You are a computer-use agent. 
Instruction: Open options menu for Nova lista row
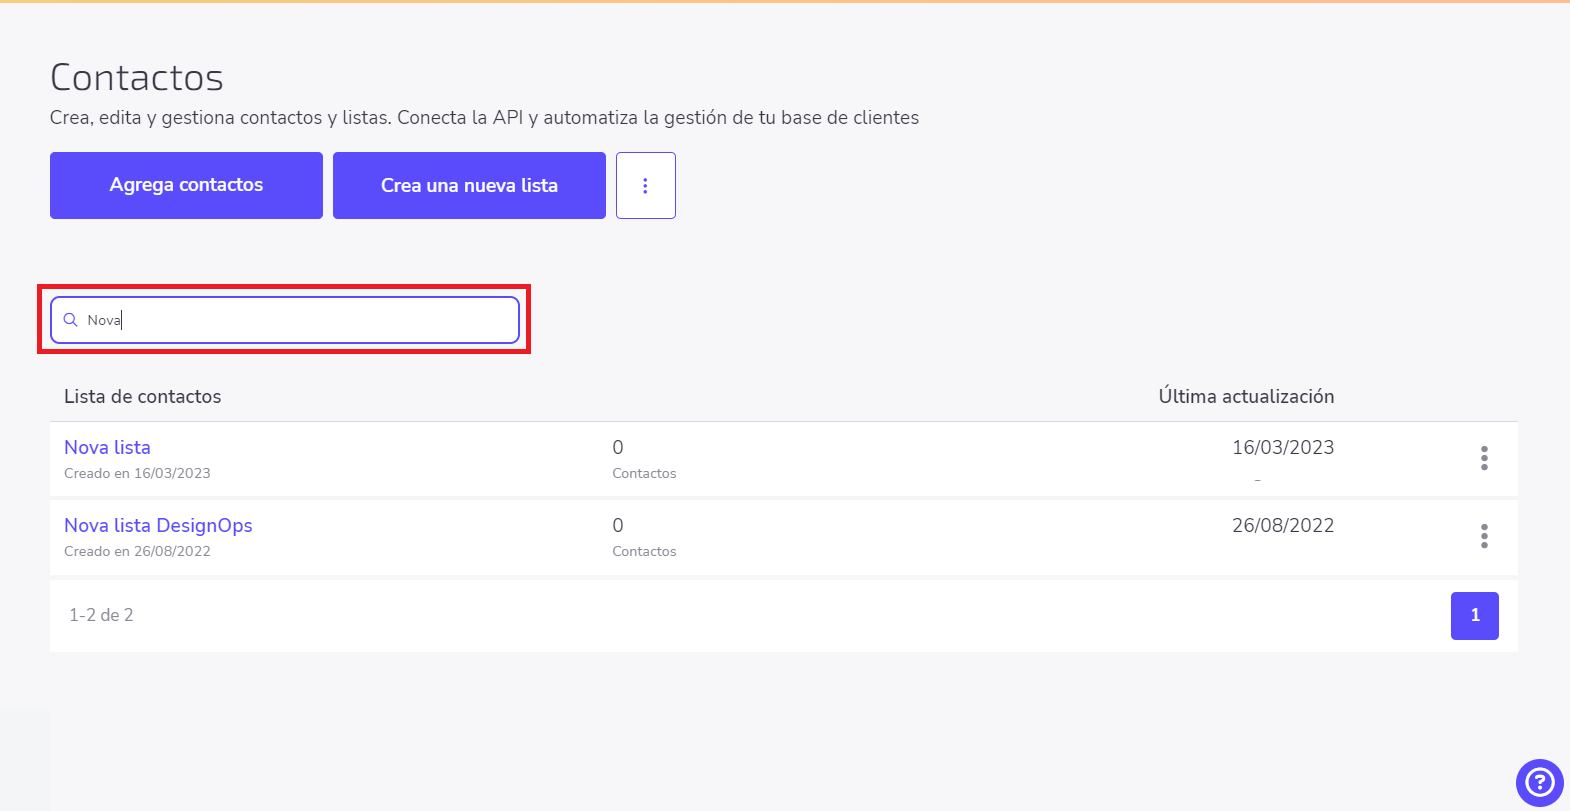coord(1484,458)
